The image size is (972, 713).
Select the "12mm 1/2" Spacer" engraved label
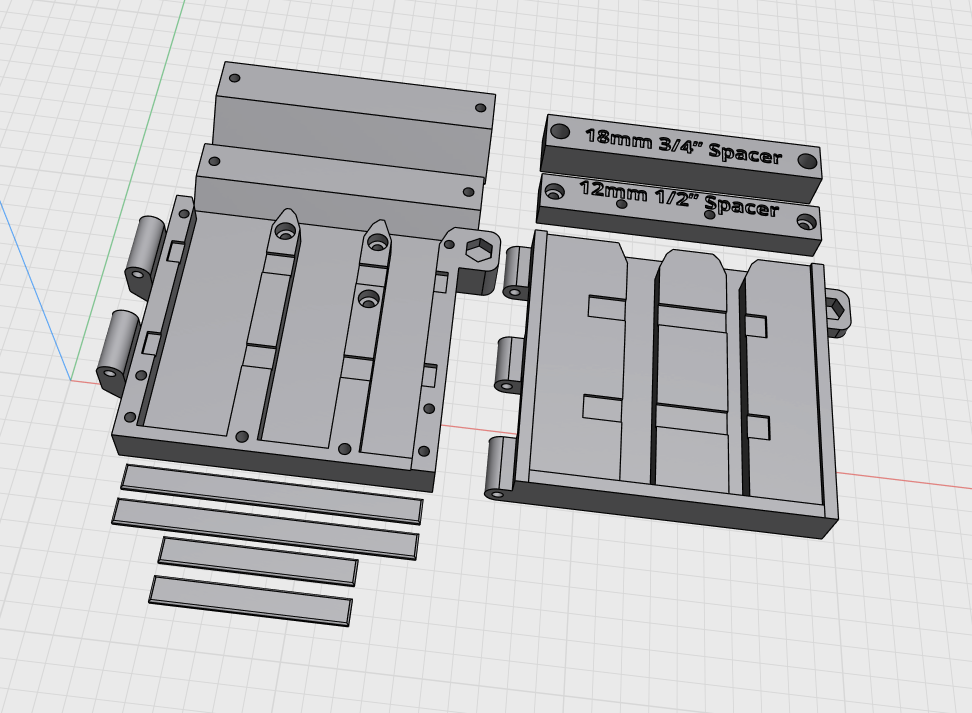point(679,198)
